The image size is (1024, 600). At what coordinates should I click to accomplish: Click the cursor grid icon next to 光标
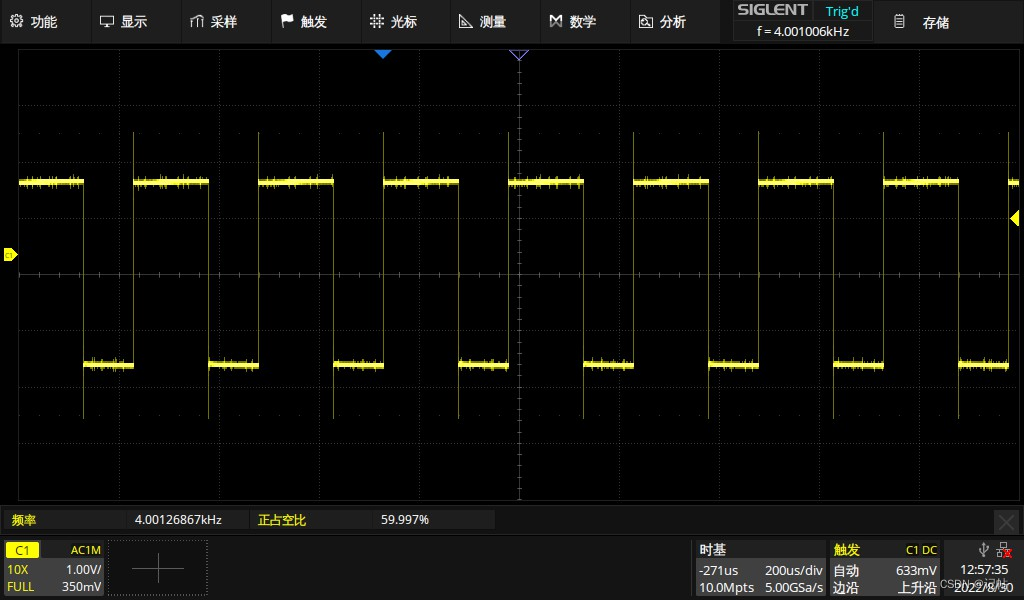pyautogui.click(x=377, y=21)
